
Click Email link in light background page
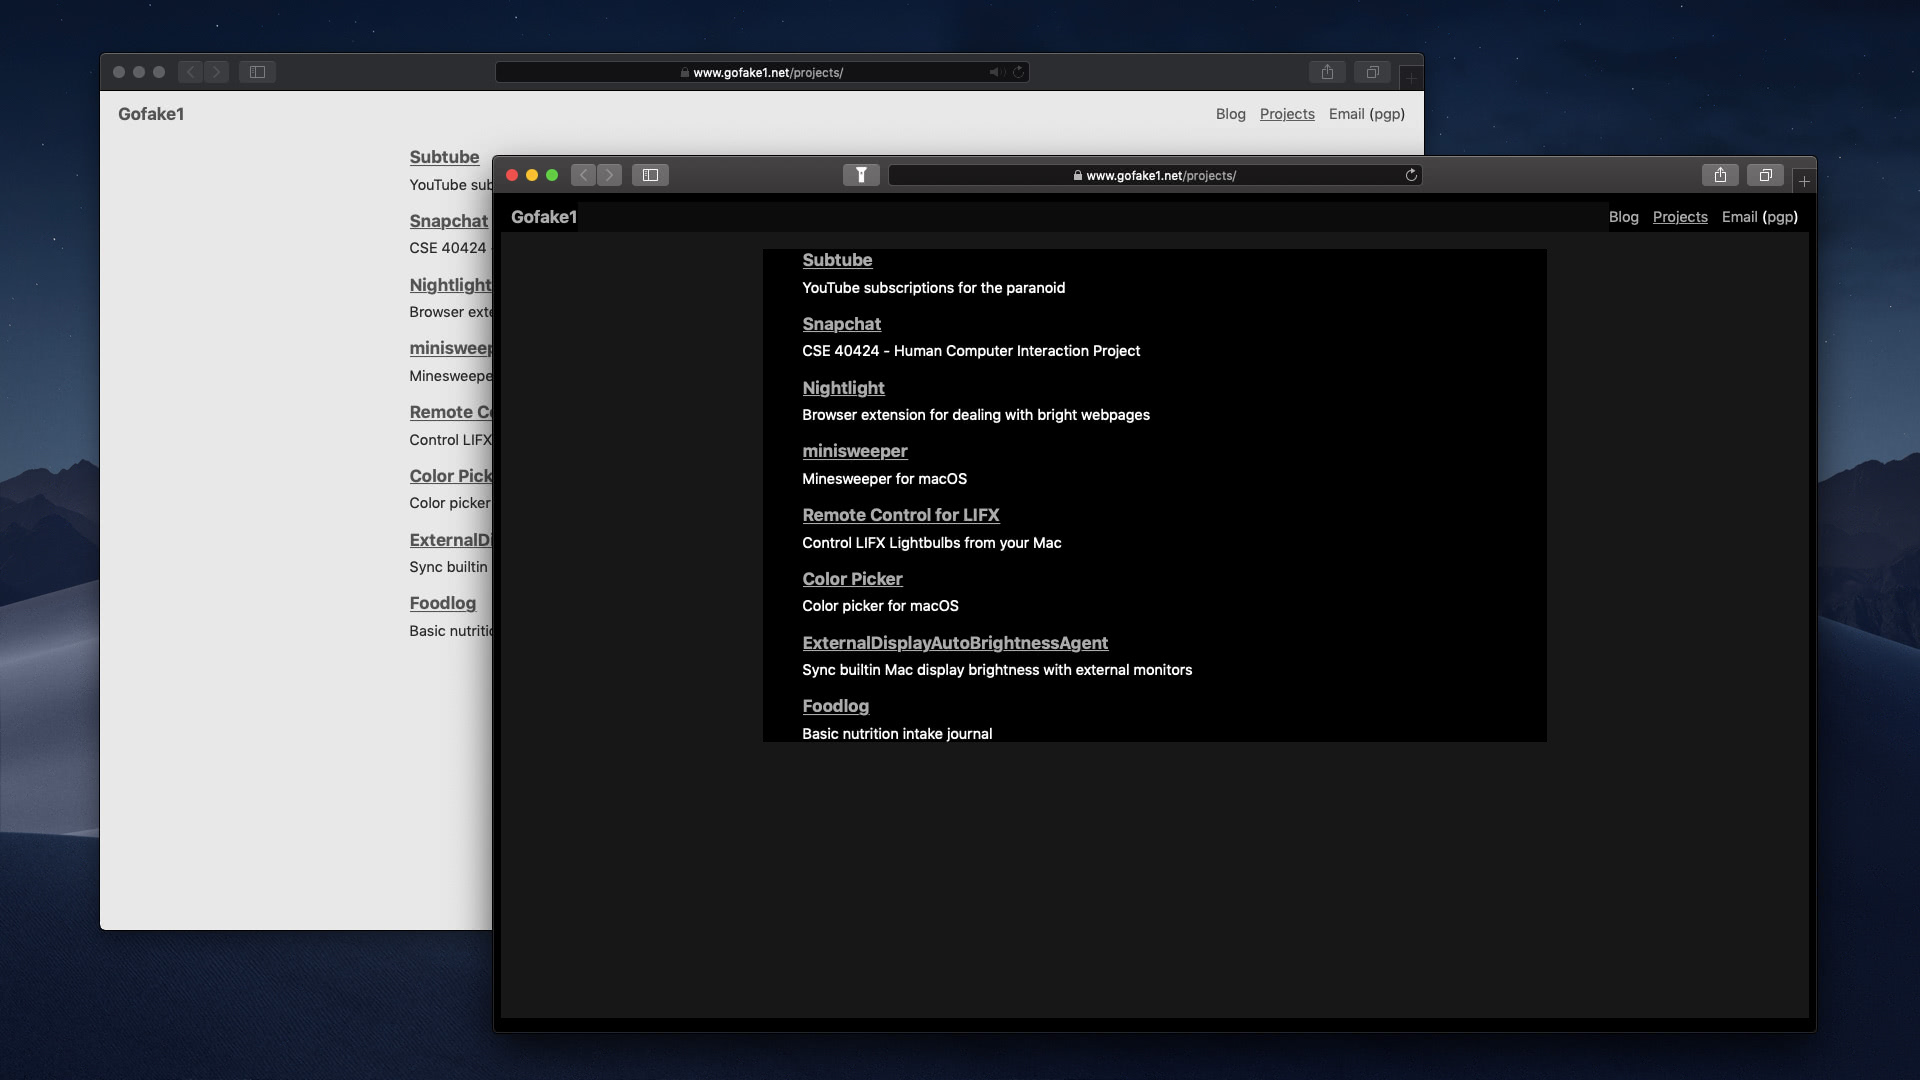tap(1346, 114)
